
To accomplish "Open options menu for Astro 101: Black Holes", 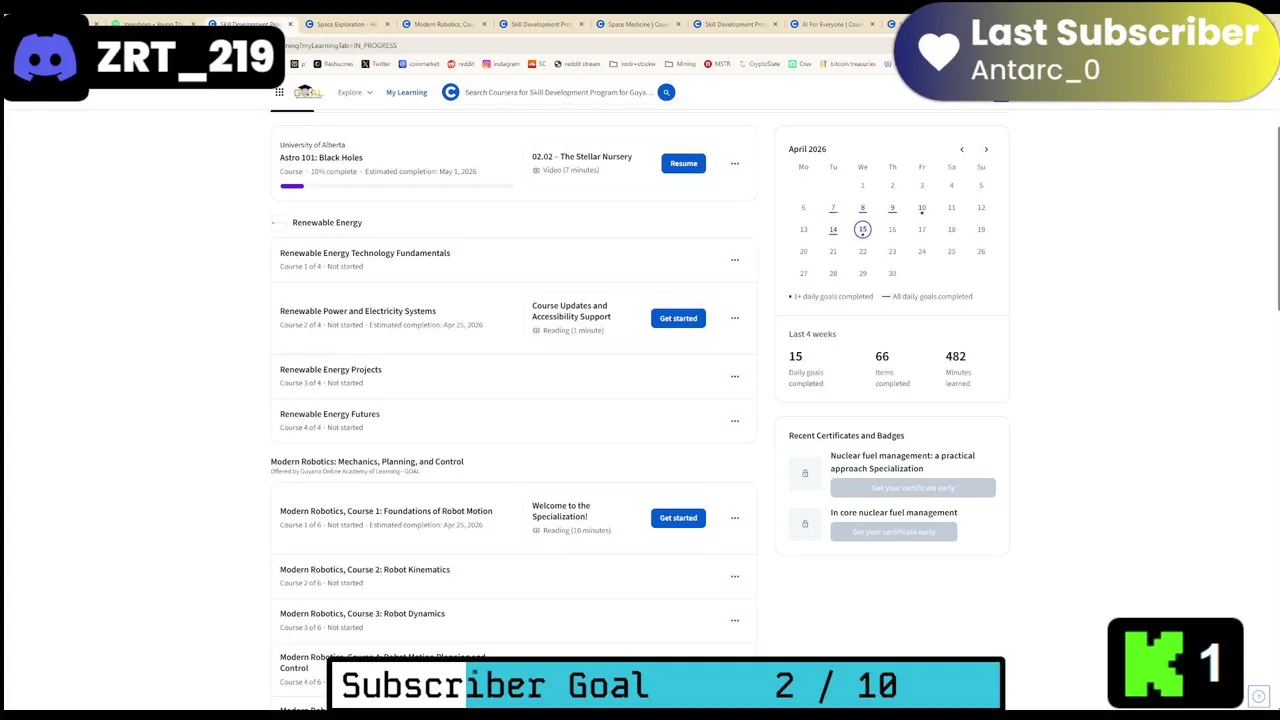I will (735, 164).
